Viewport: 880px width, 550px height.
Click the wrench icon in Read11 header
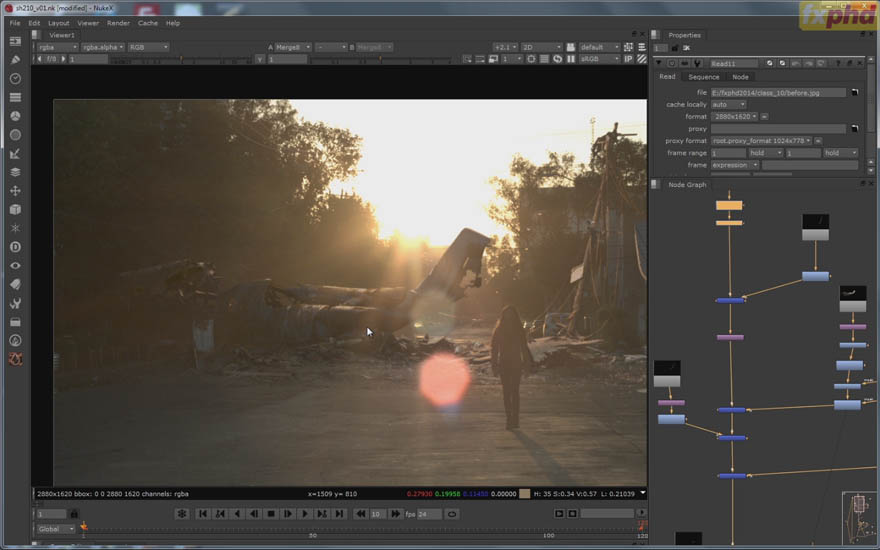697,63
